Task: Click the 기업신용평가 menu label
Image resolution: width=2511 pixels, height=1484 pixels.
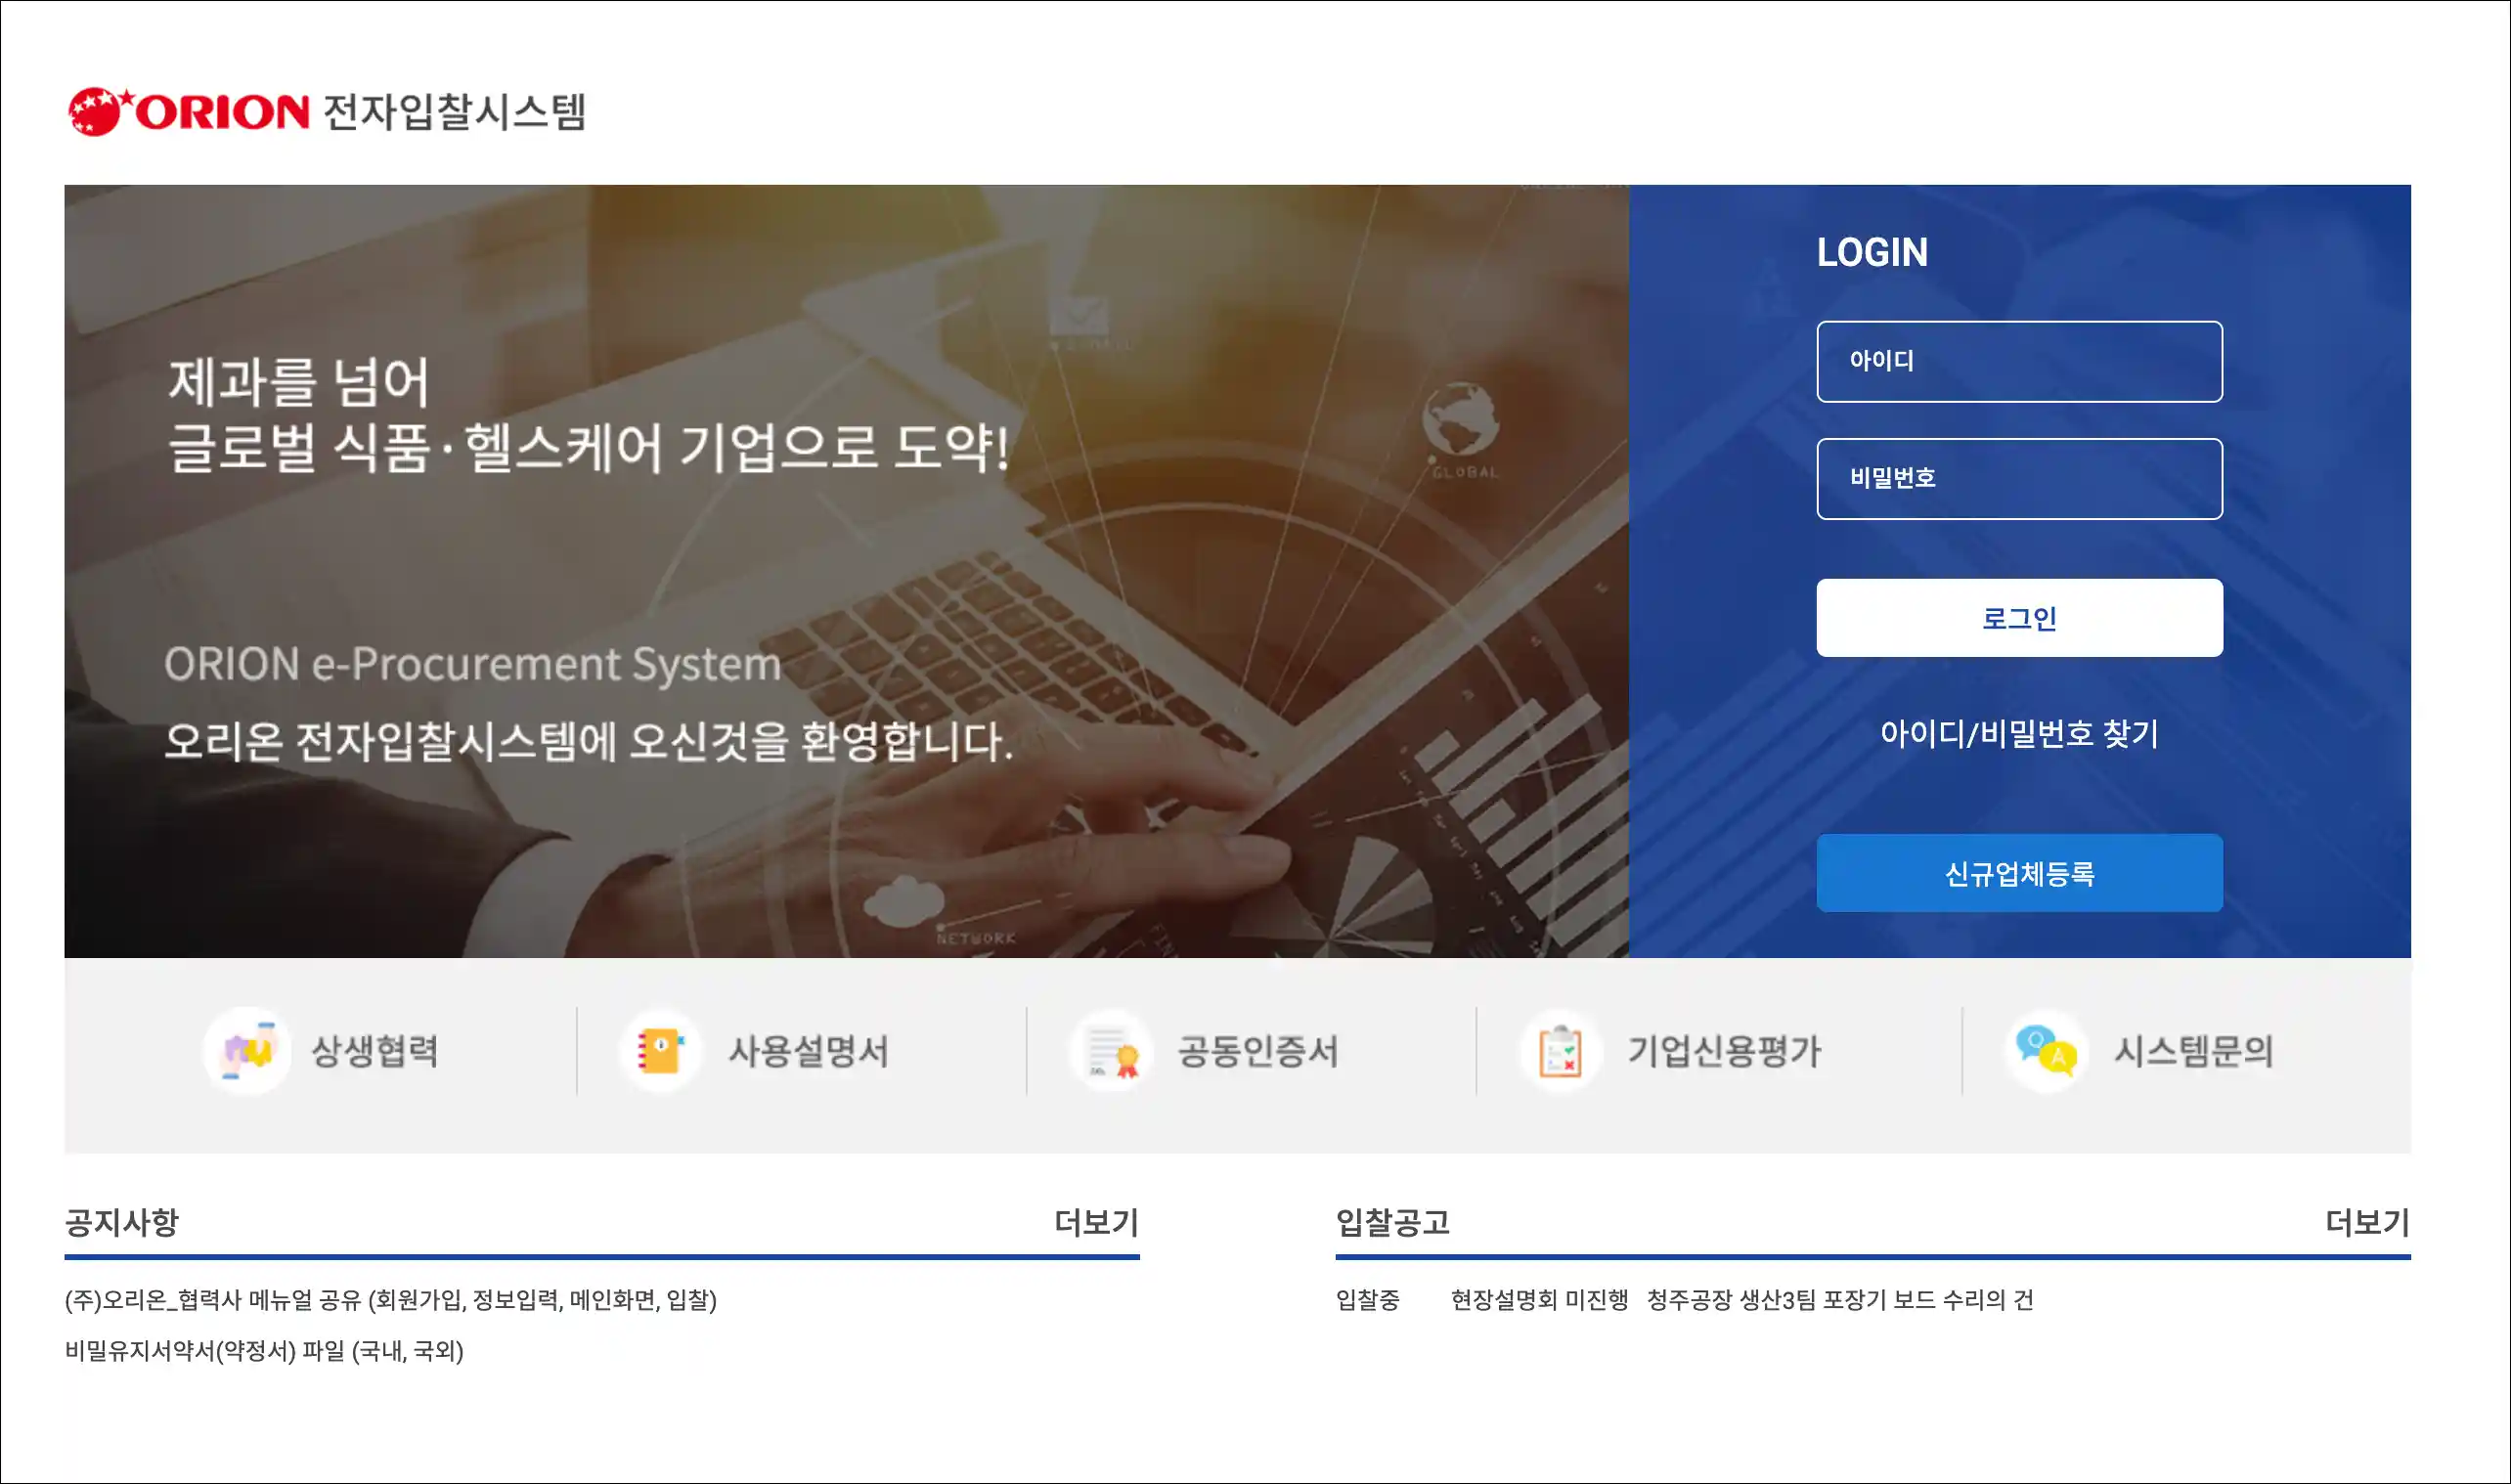Action: 1725,1051
